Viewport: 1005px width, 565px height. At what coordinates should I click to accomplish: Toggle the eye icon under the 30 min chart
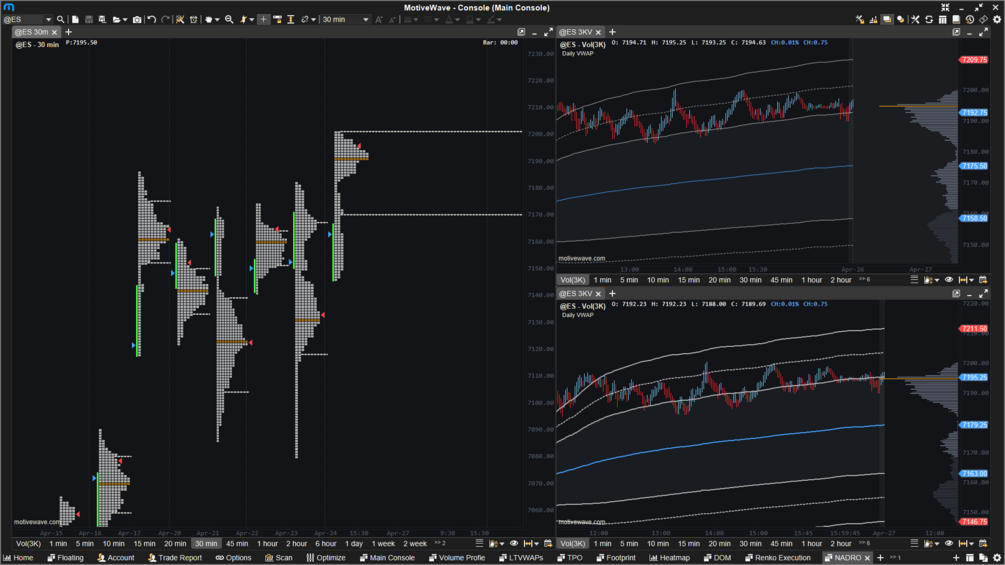pyautogui.click(x=514, y=543)
